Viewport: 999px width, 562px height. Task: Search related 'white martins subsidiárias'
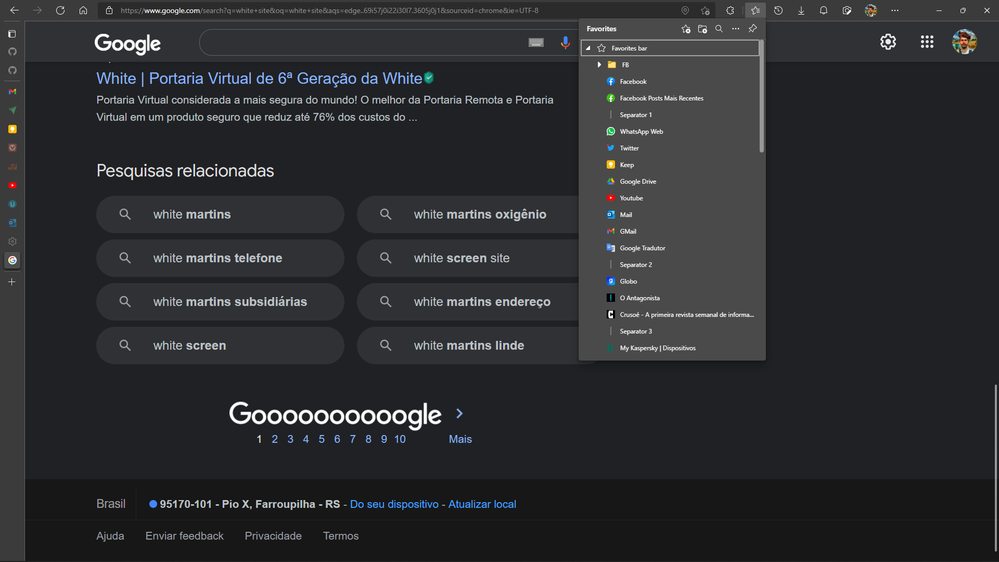[x=220, y=302]
